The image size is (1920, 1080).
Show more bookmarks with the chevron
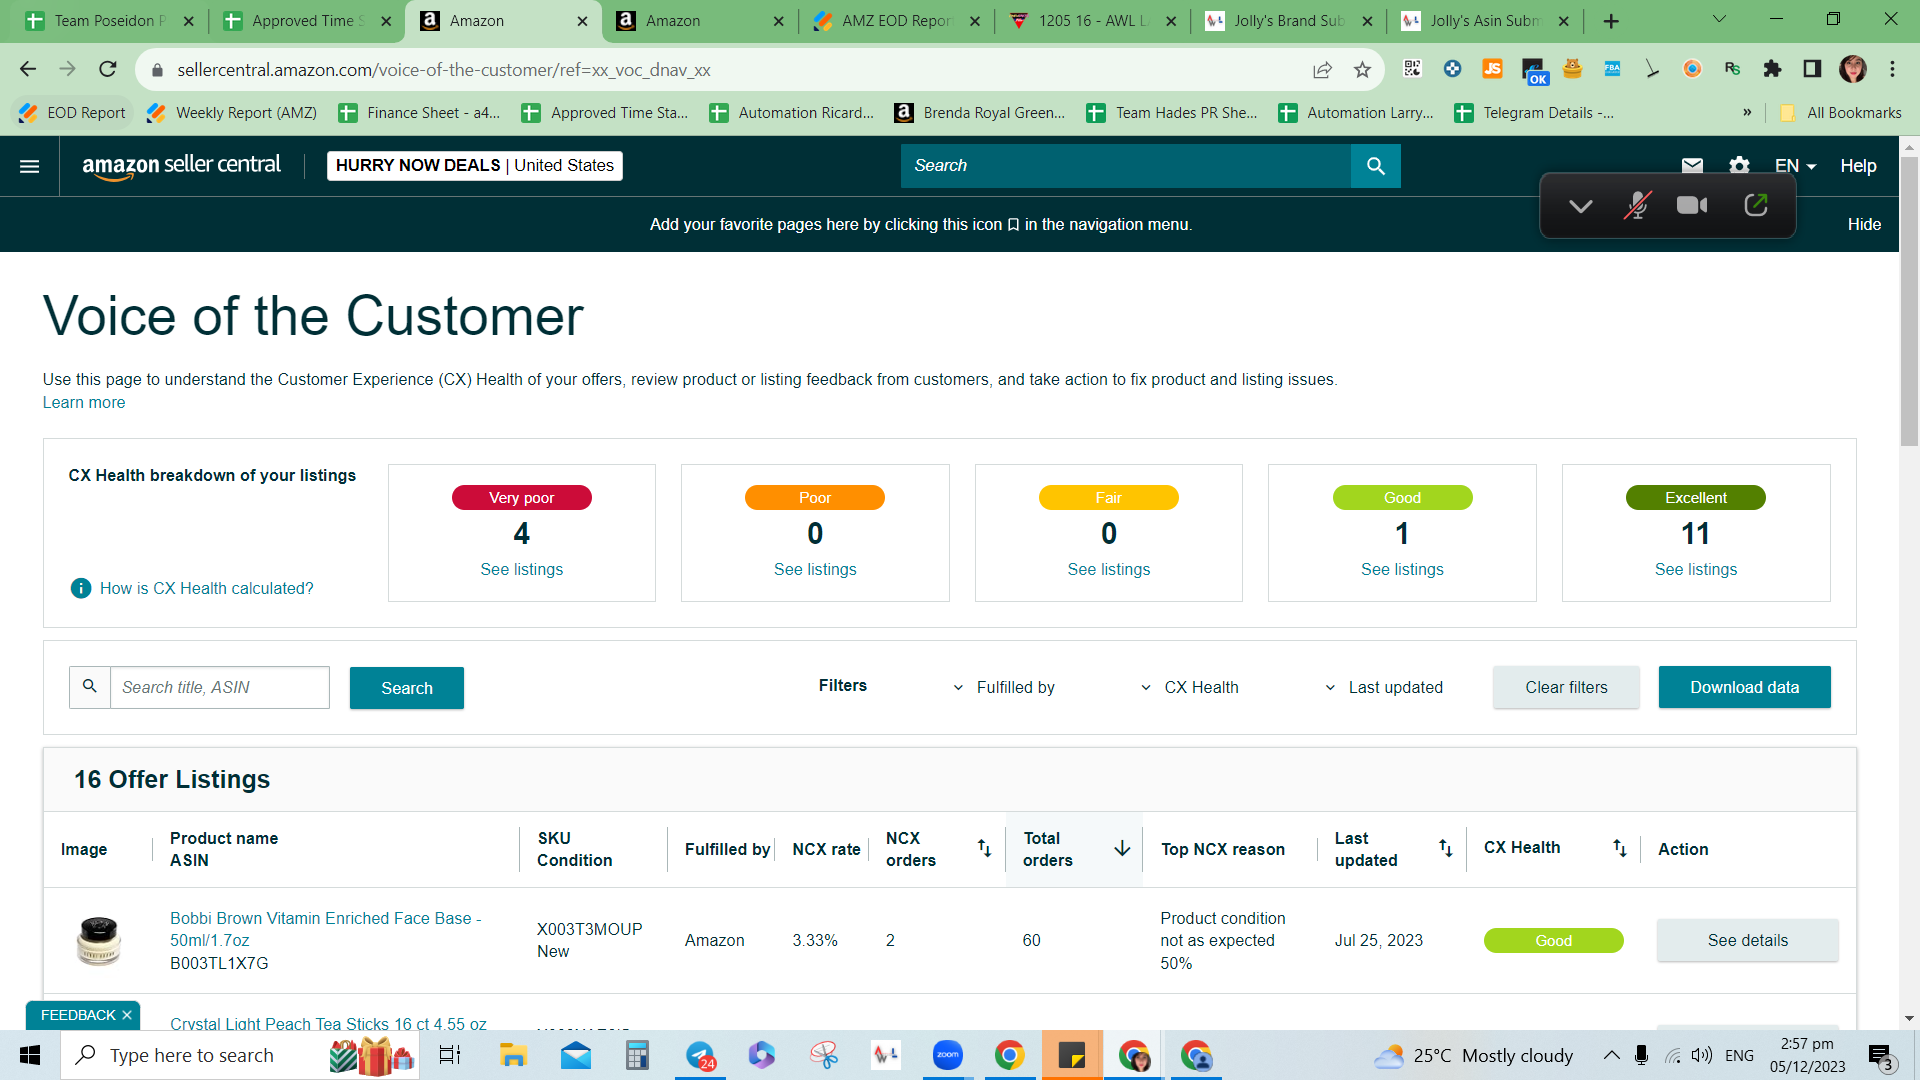pos(1747,112)
